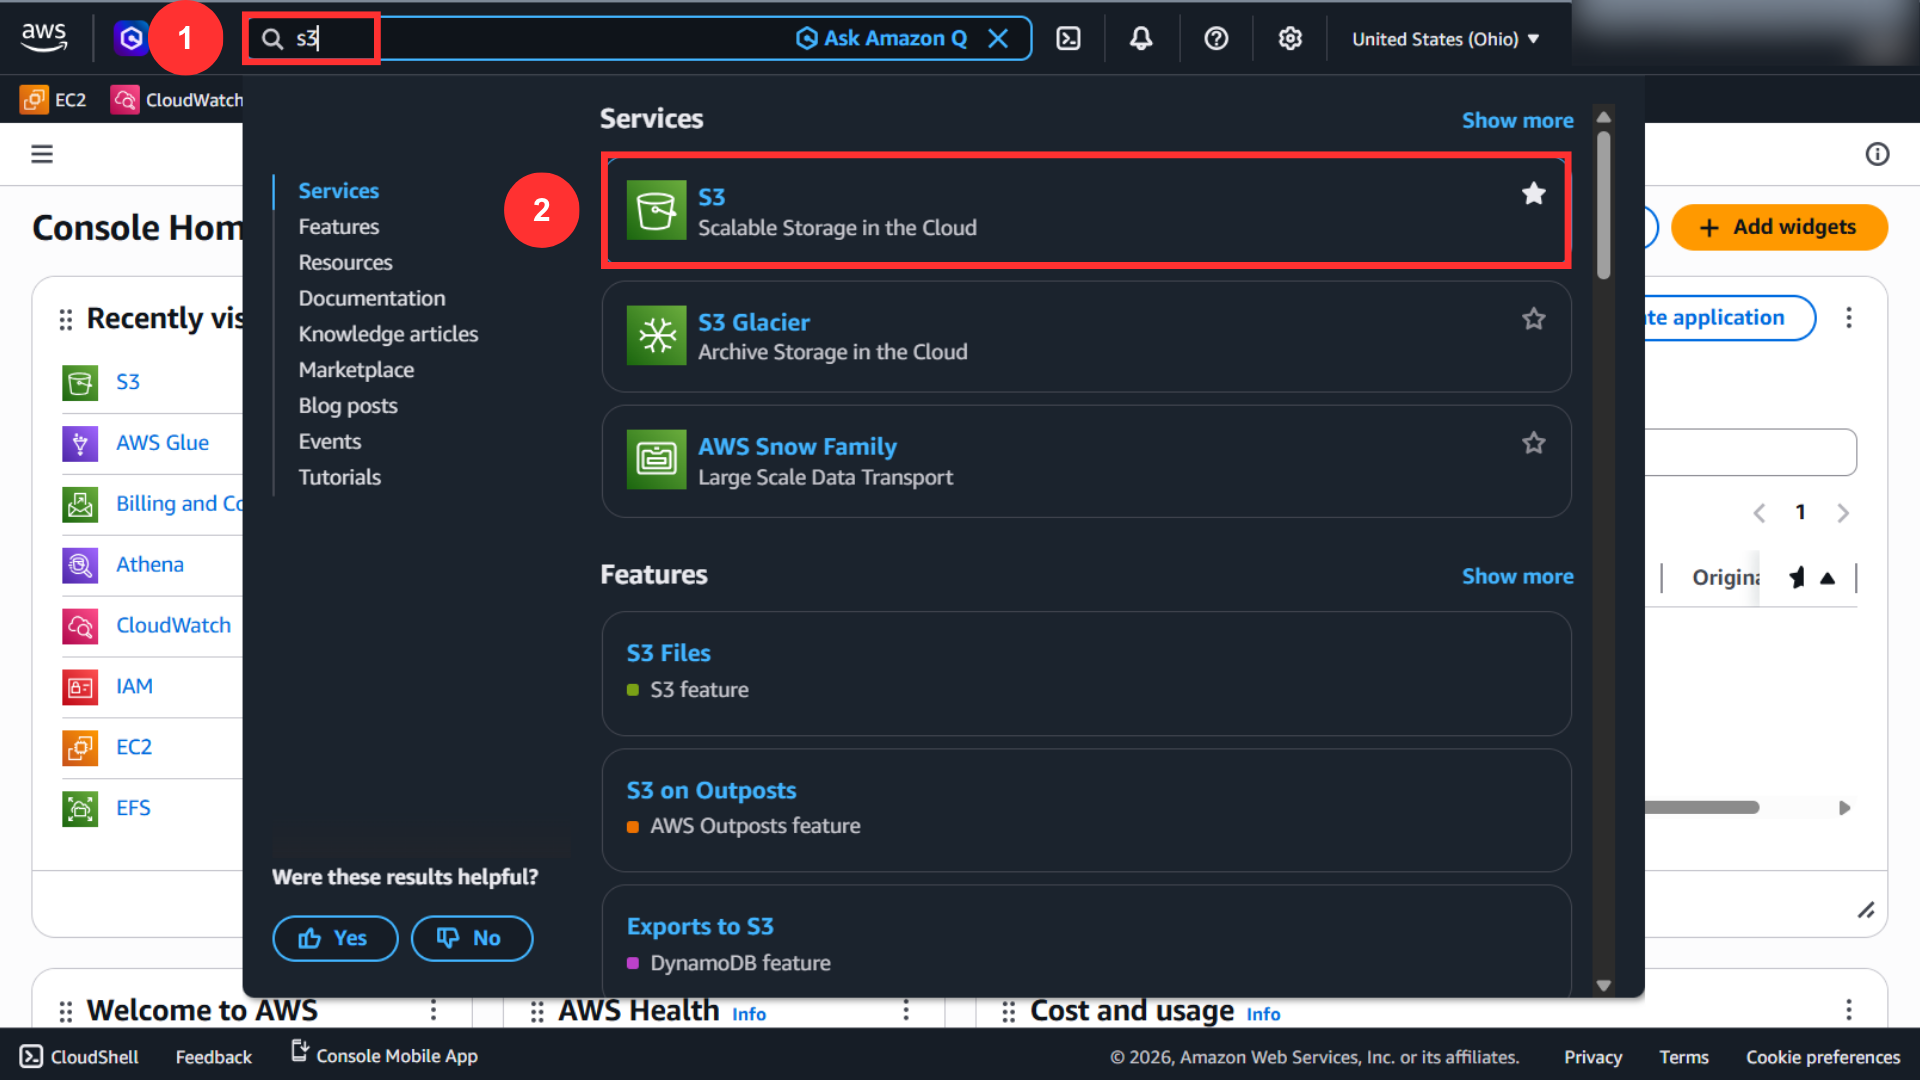Open the Amazon Q purple icon
1920x1080 pixels.
130,38
